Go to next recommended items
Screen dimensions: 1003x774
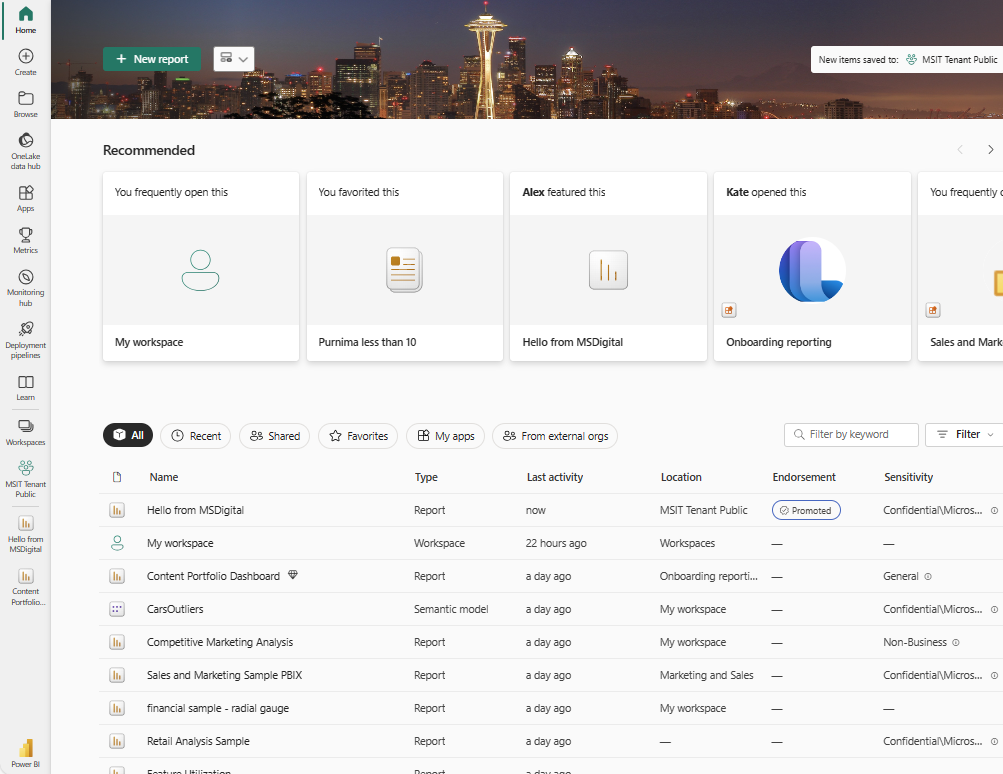(x=990, y=150)
